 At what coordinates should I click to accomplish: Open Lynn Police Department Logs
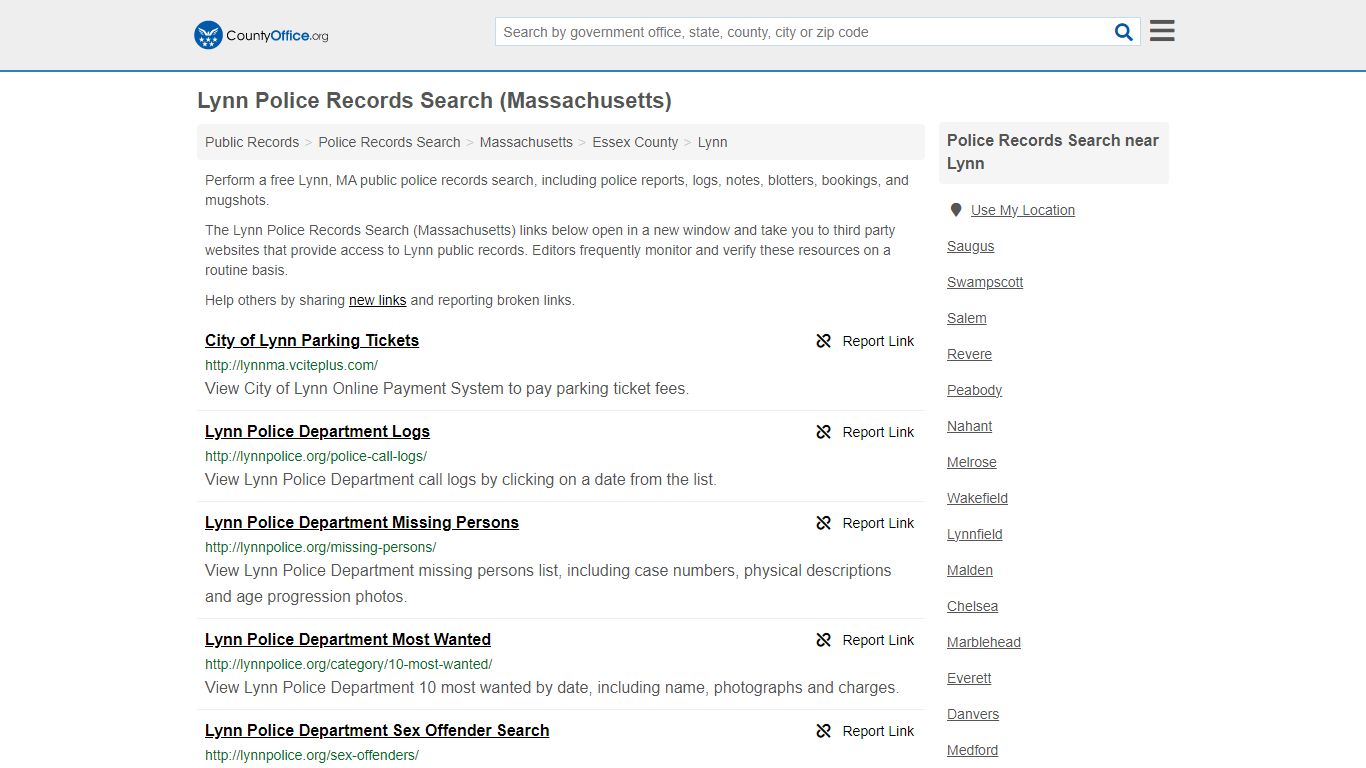pyautogui.click(x=317, y=431)
